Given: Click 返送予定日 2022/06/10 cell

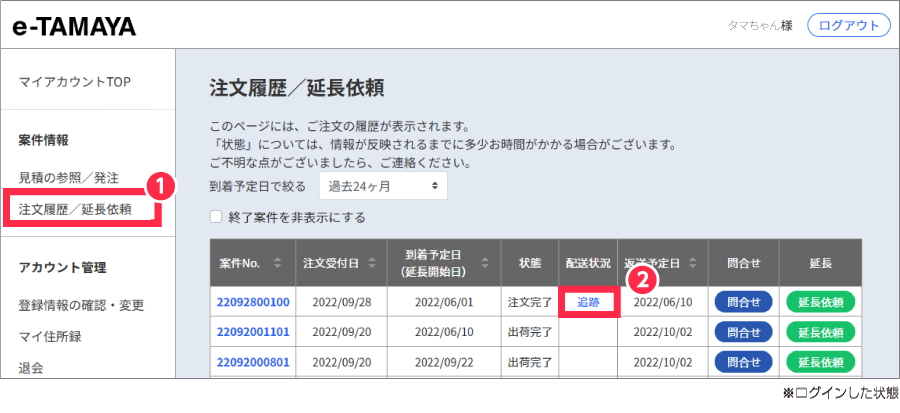Looking at the screenshot, I should point(662,302).
